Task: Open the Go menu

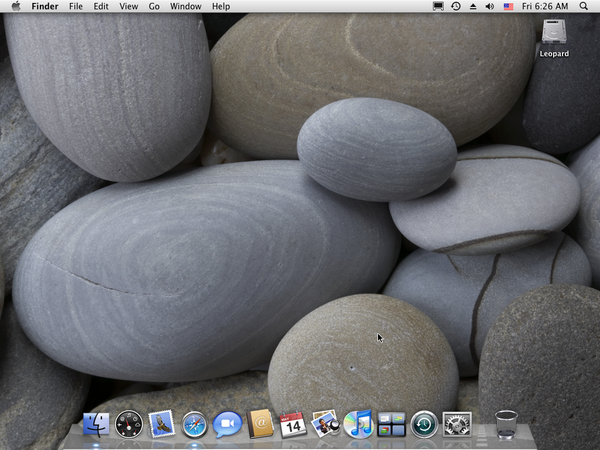Action: (x=154, y=6)
